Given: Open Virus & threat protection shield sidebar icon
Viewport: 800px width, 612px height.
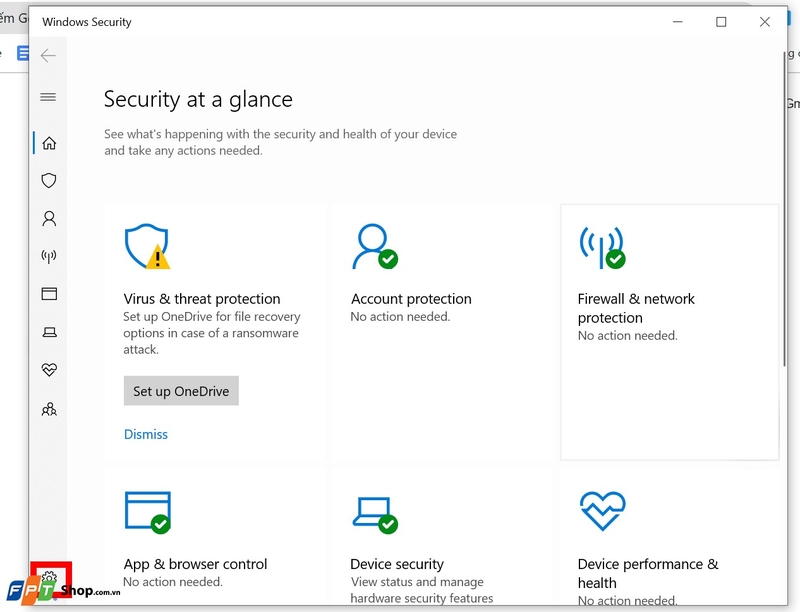Looking at the screenshot, I should coord(49,181).
